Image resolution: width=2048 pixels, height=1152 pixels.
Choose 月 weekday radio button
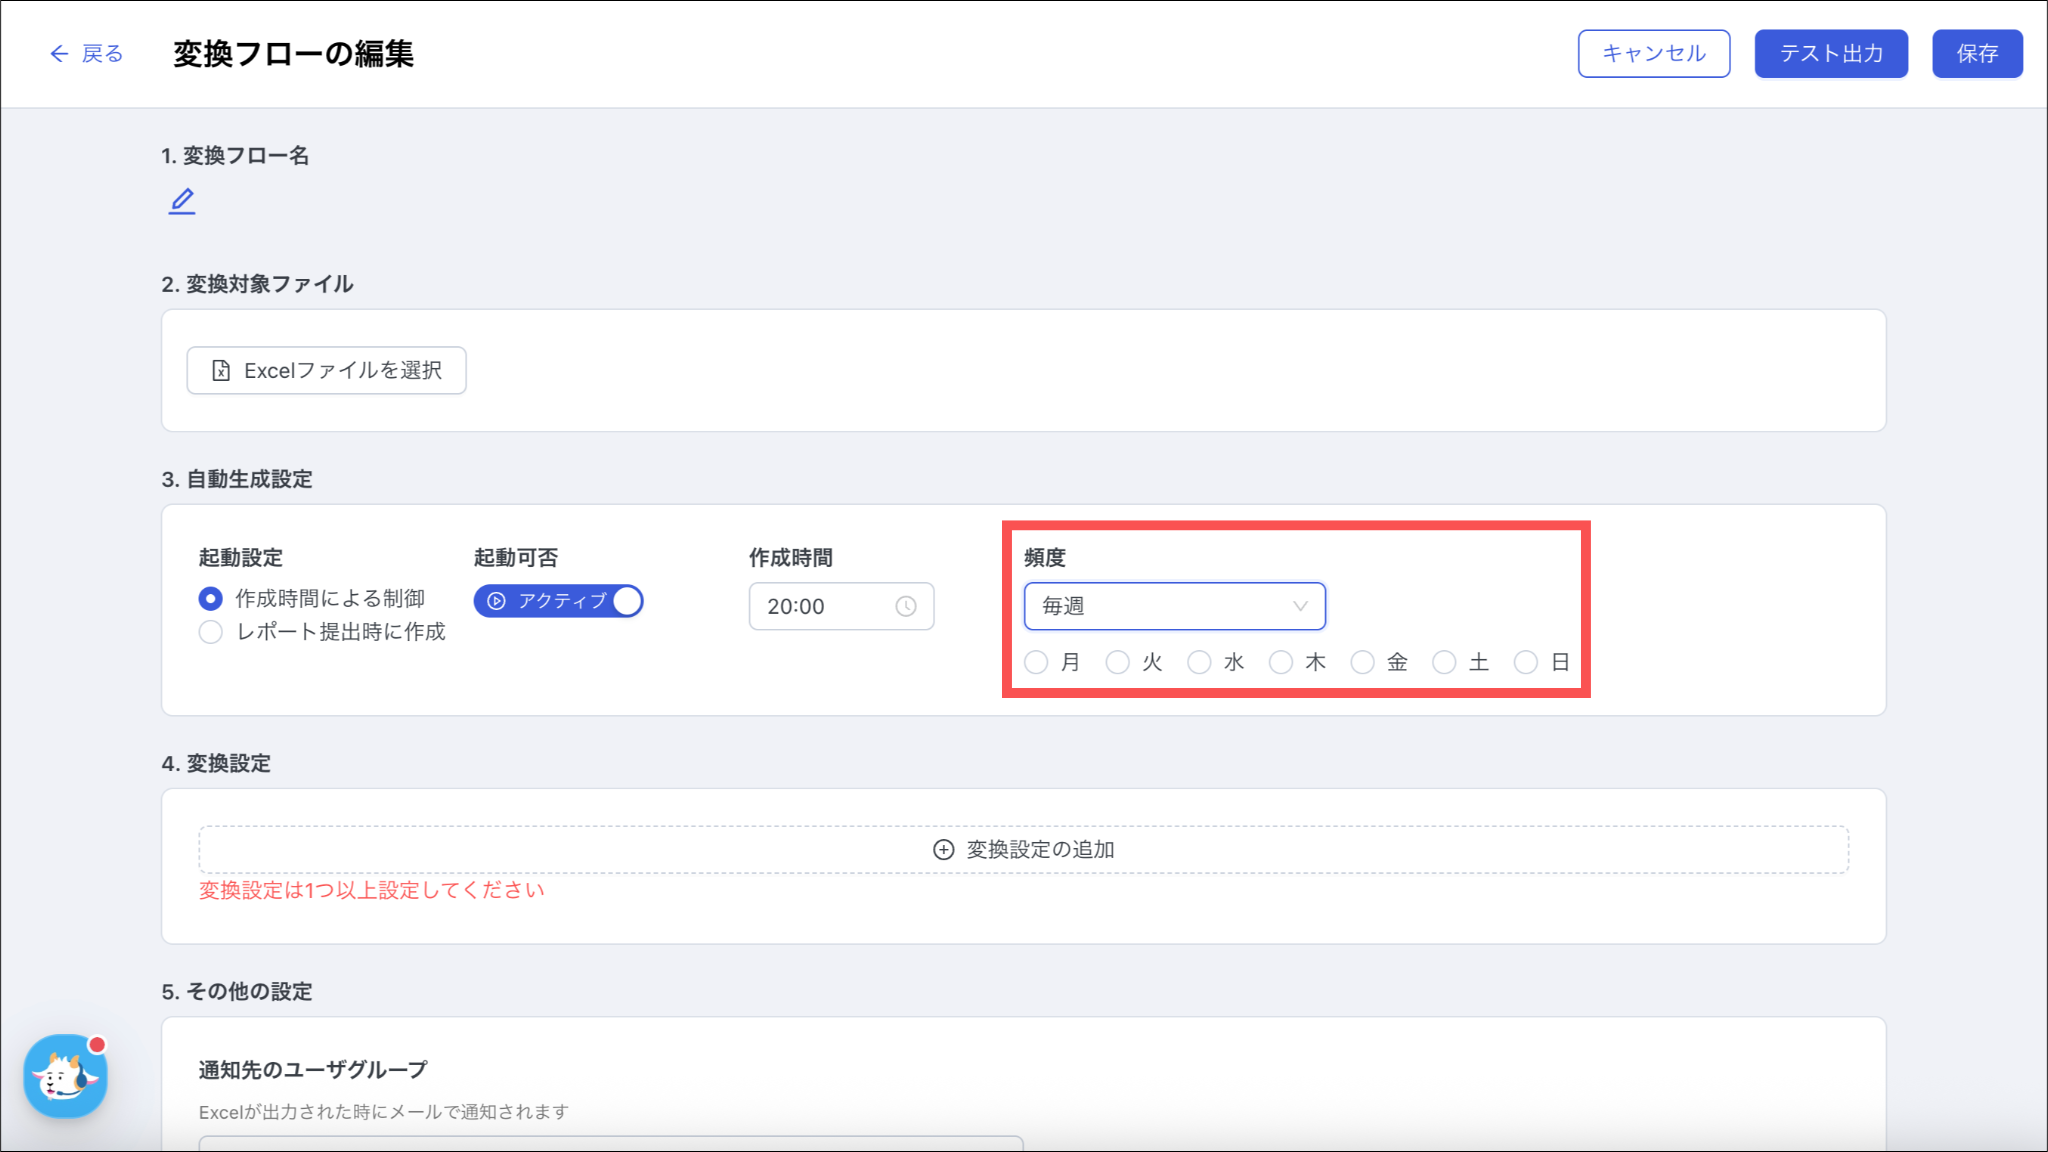click(1036, 662)
